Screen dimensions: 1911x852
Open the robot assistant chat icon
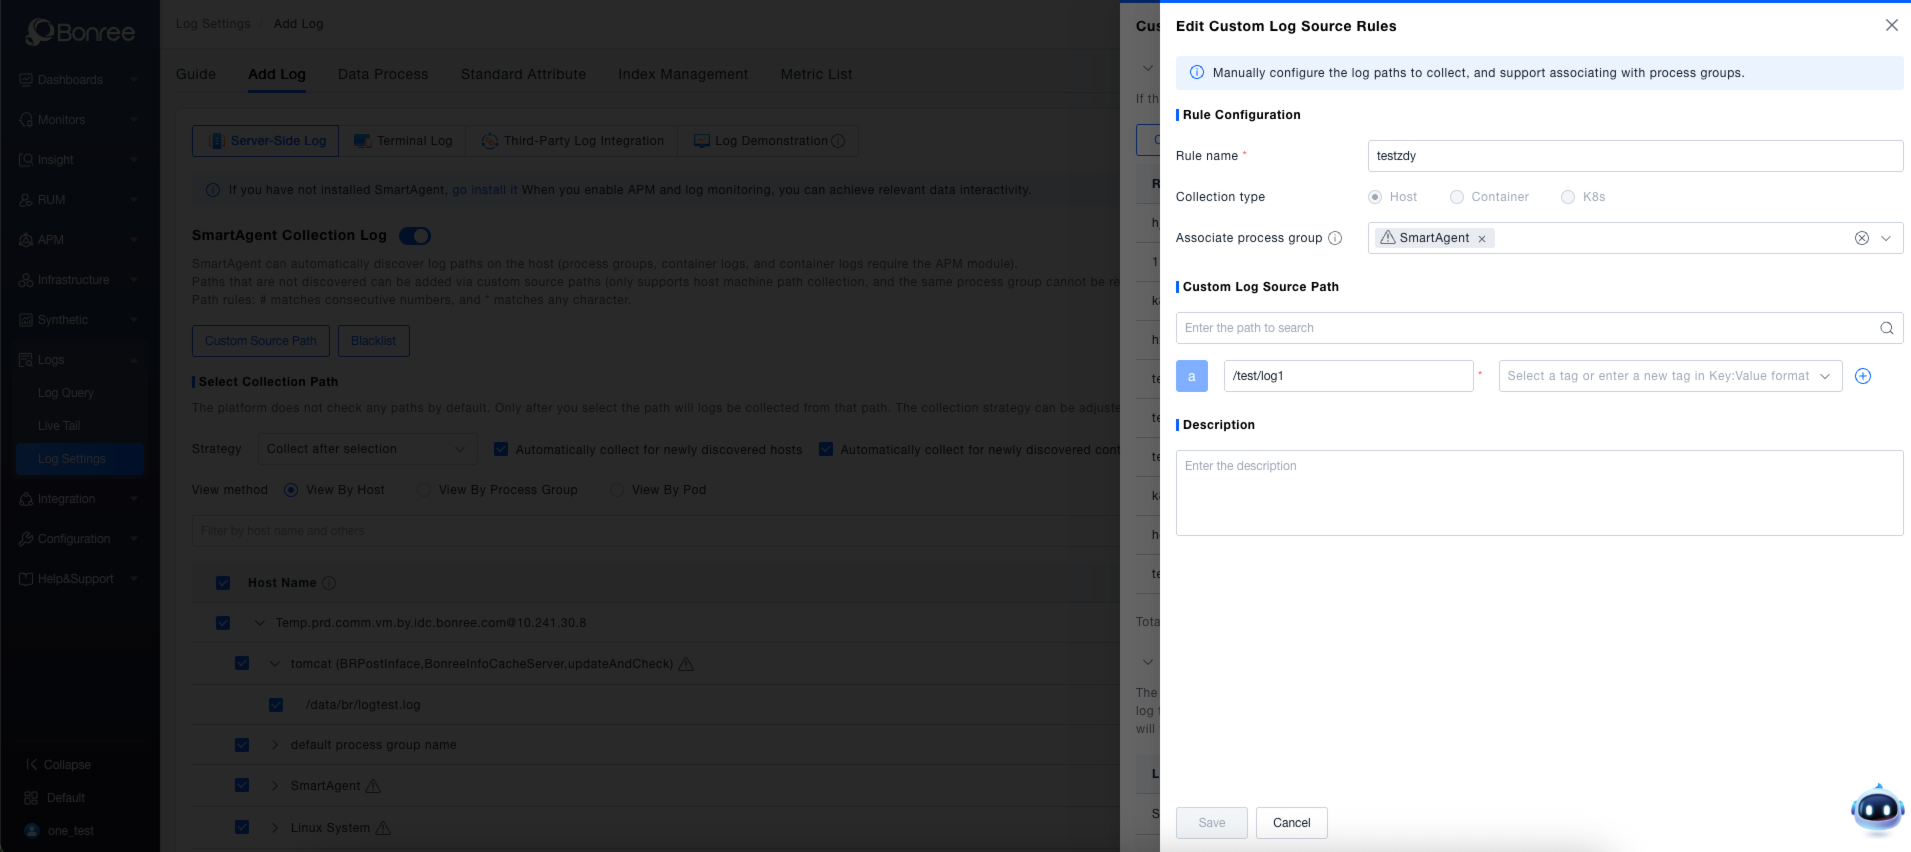(x=1877, y=810)
